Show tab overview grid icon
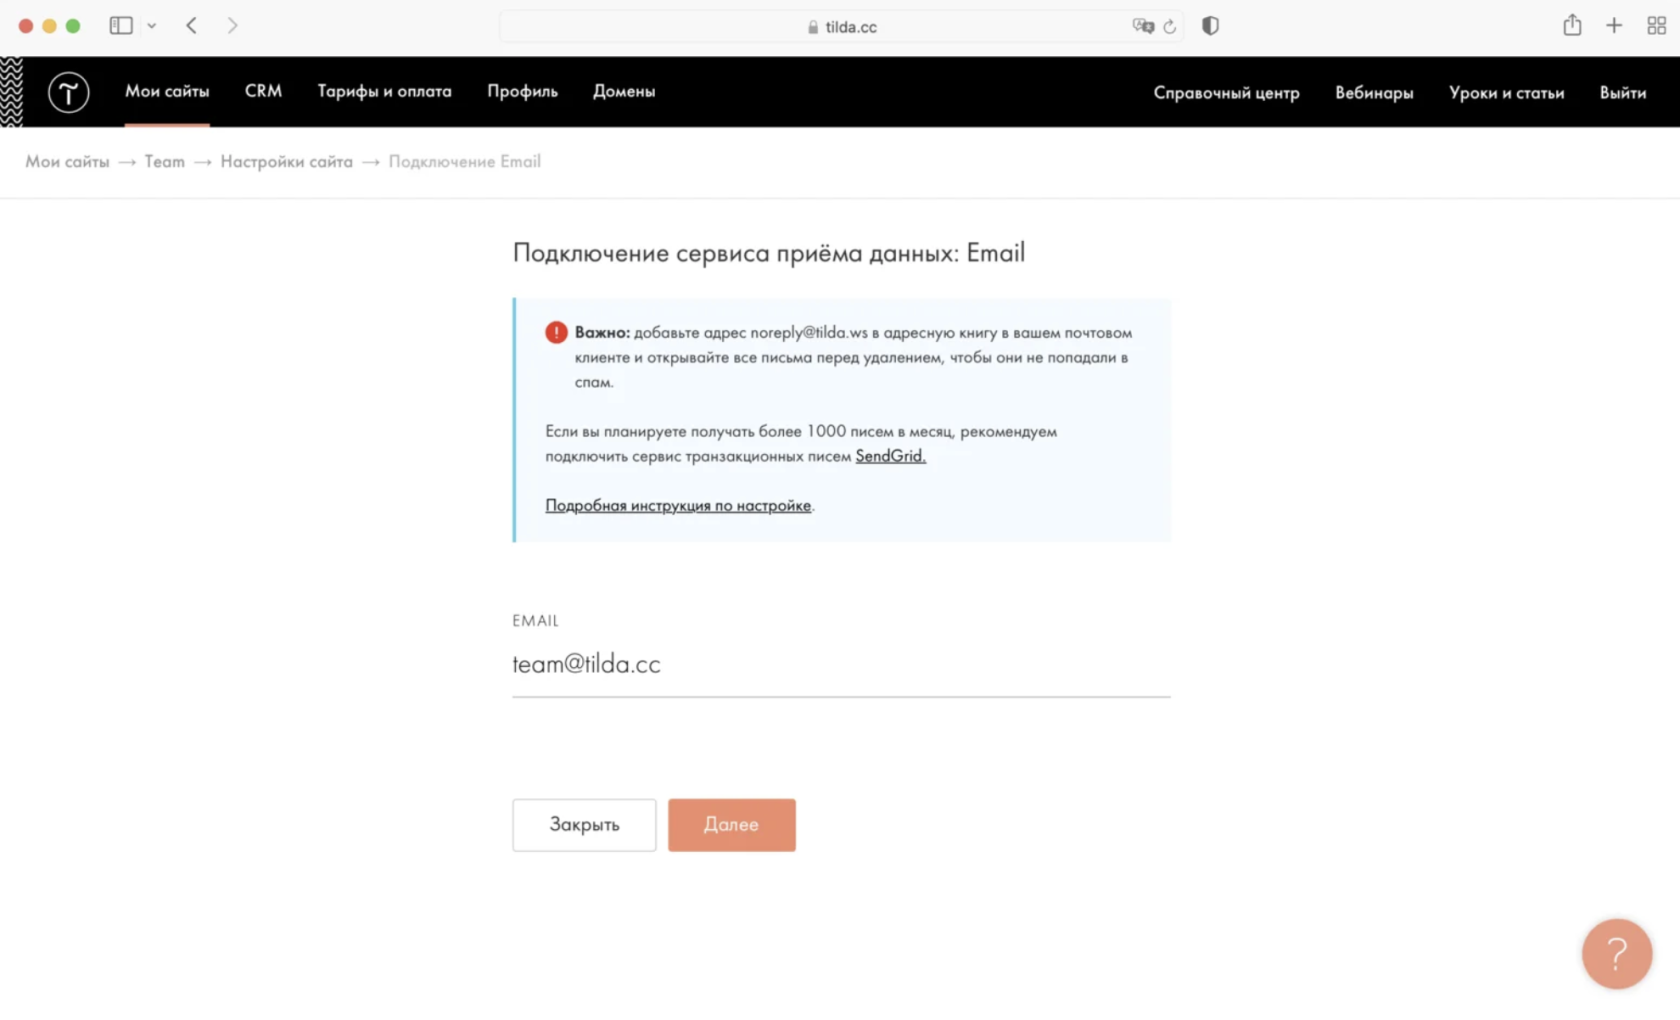 (x=1656, y=26)
